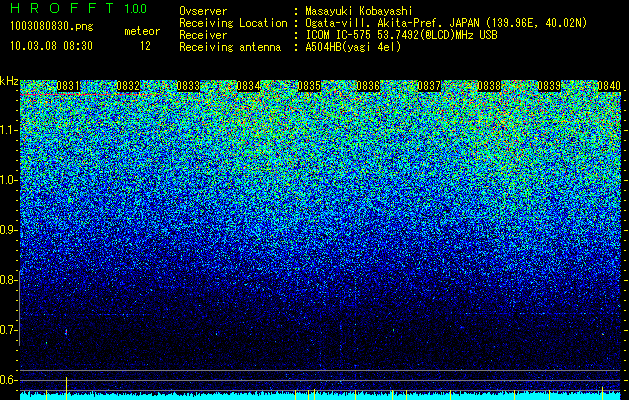Click the 0836 time marker
The width and height of the screenshot is (629, 400).
(369, 86)
